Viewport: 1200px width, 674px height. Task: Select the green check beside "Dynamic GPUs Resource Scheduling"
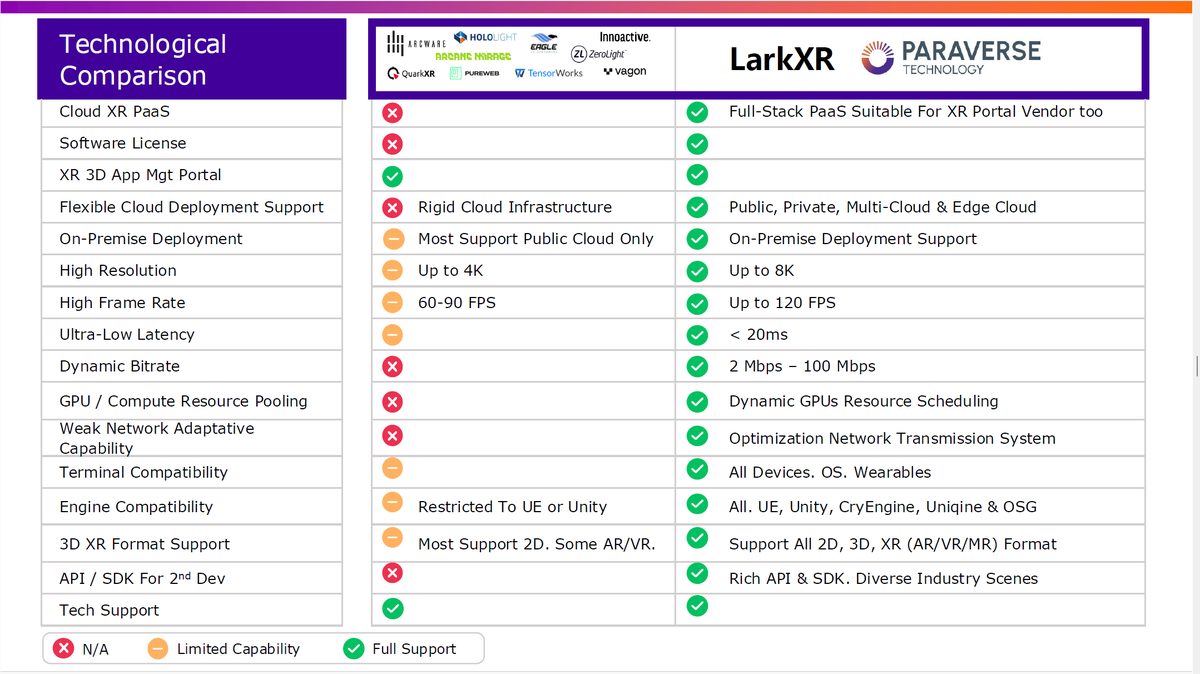pyautogui.click(x=697, y=402)
